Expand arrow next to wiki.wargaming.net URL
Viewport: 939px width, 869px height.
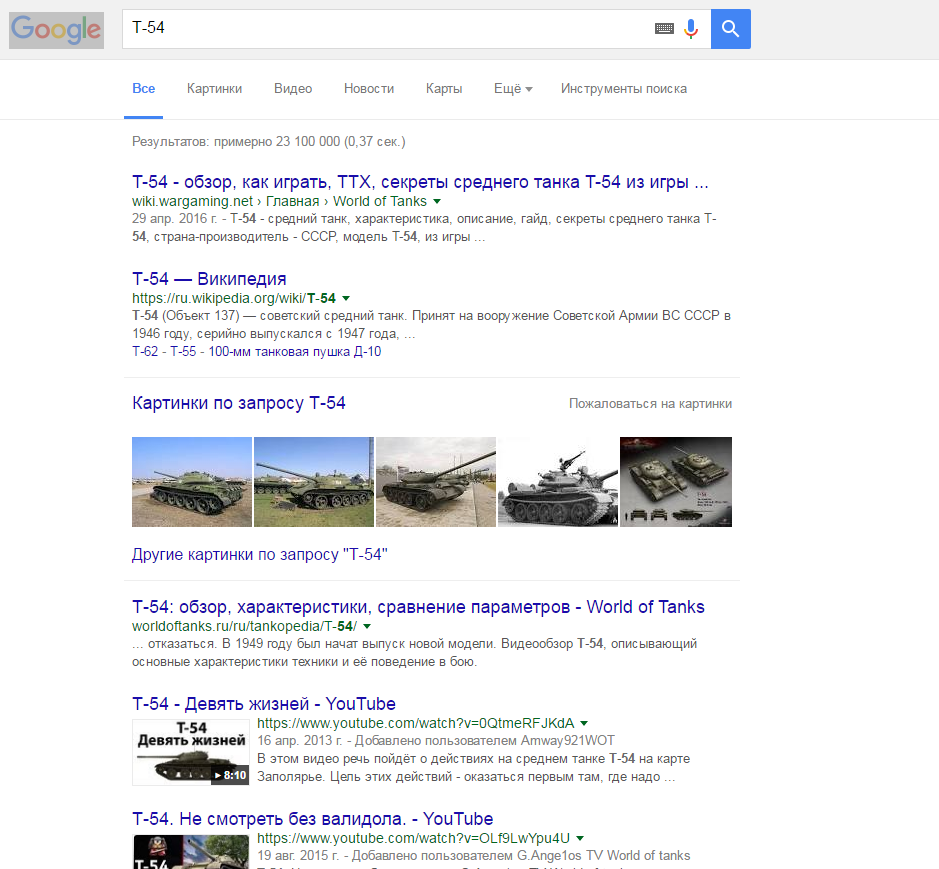click(x=437, y=201)
